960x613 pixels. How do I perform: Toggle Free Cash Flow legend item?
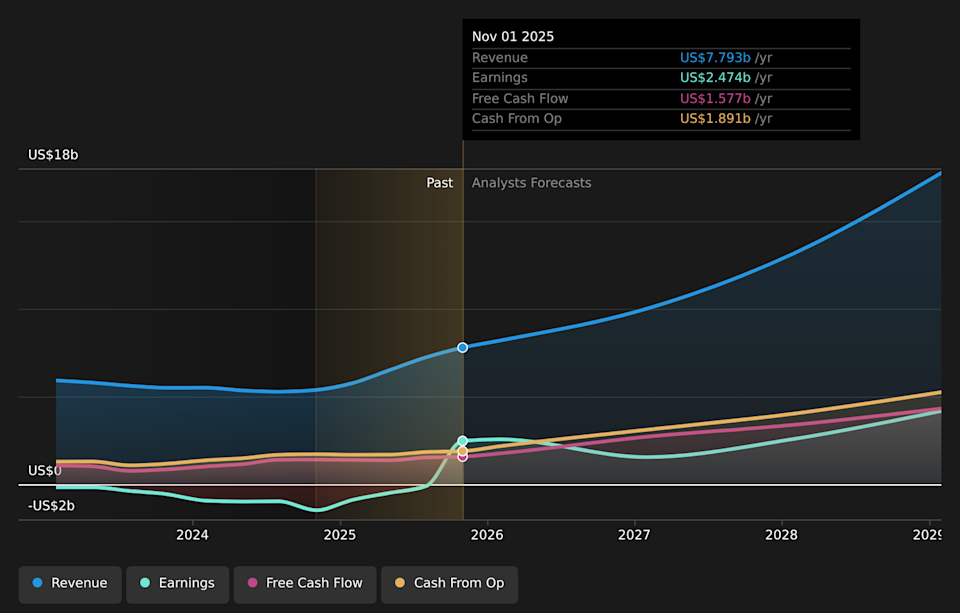coord(305,584)
